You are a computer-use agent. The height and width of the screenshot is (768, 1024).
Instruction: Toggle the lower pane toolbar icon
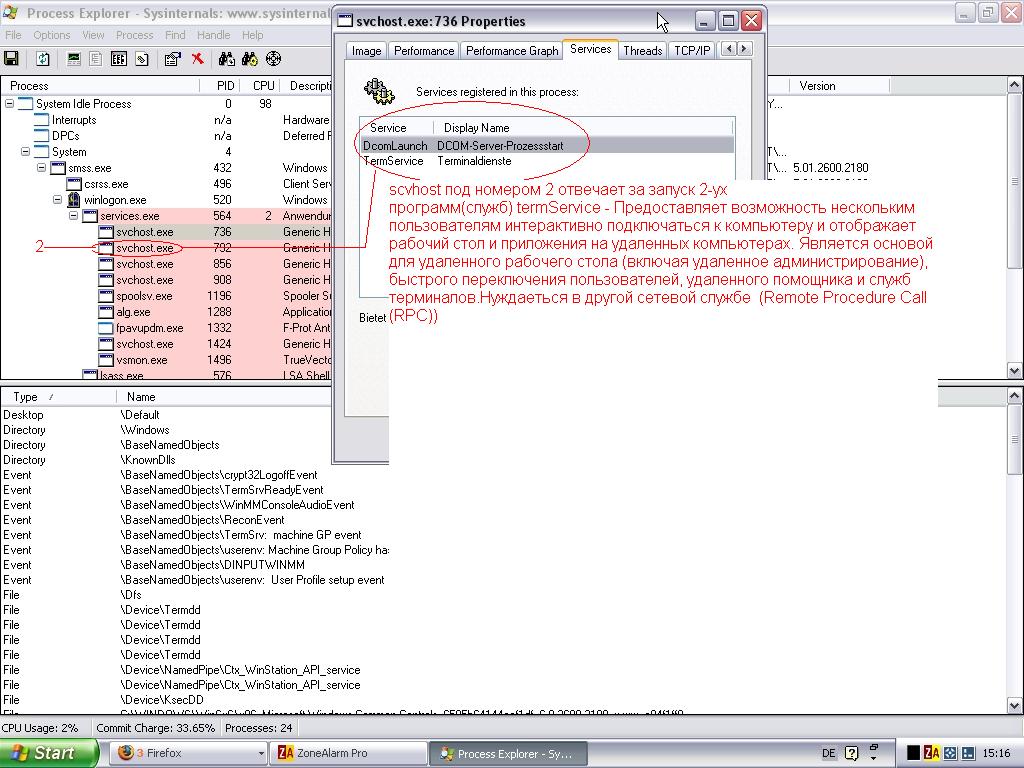pyautogui.click(x=119, y=59)
